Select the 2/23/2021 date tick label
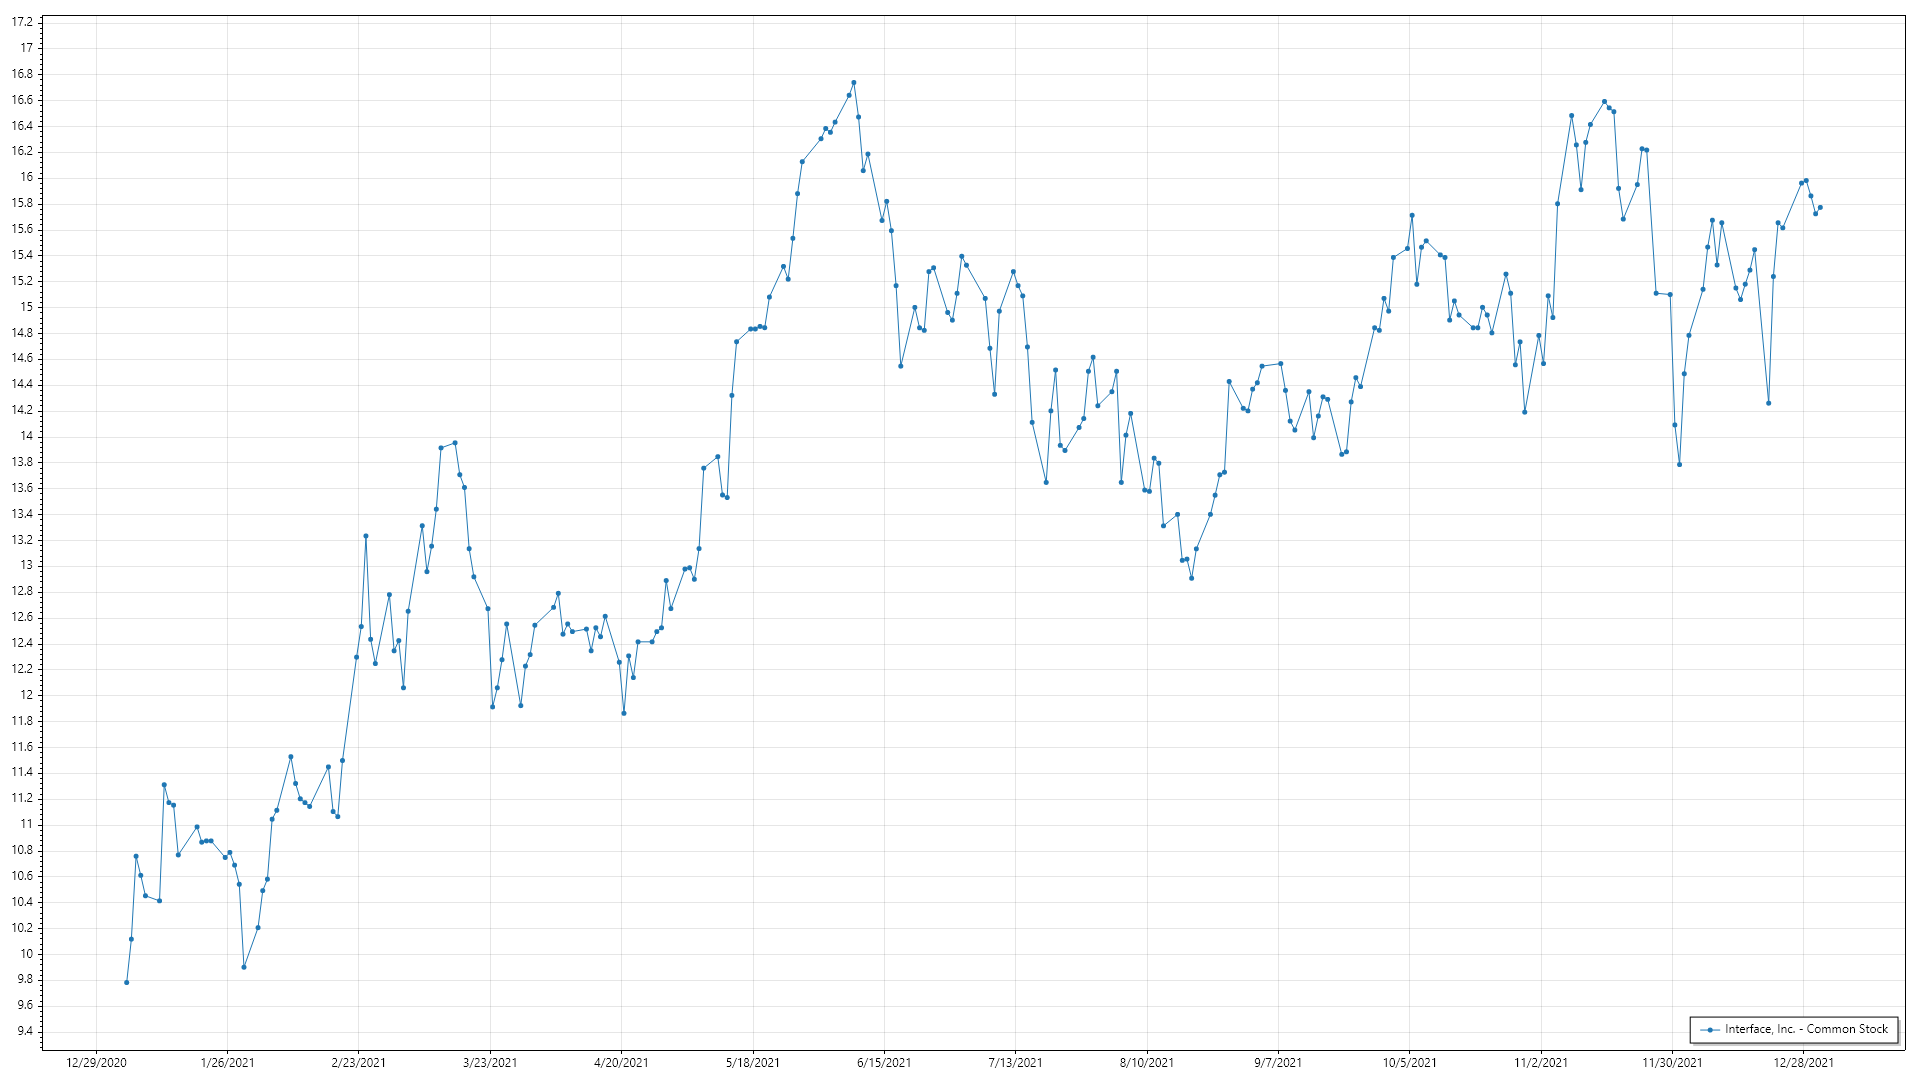Image resolution: width=1920 pixels, height=1080 pixels. (359, 1063)
